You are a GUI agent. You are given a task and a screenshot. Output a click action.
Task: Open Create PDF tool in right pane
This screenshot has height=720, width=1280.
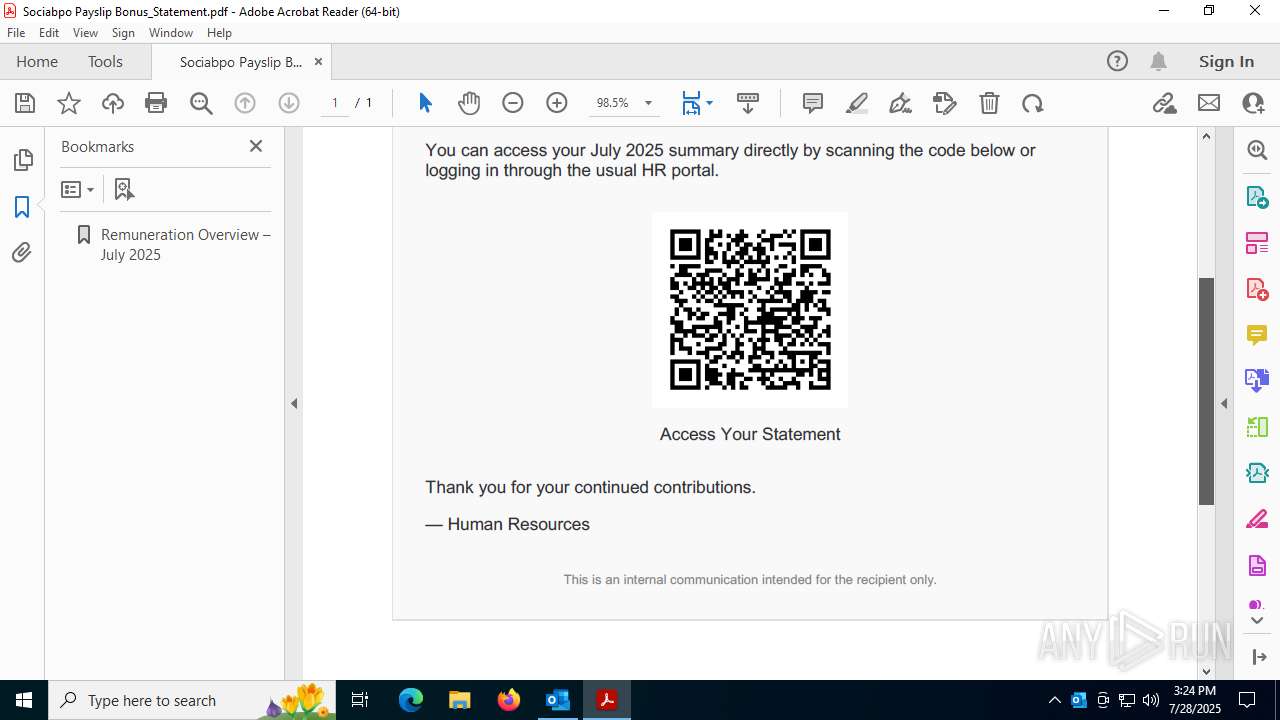pyautogui.click(x=1257, y=289)
